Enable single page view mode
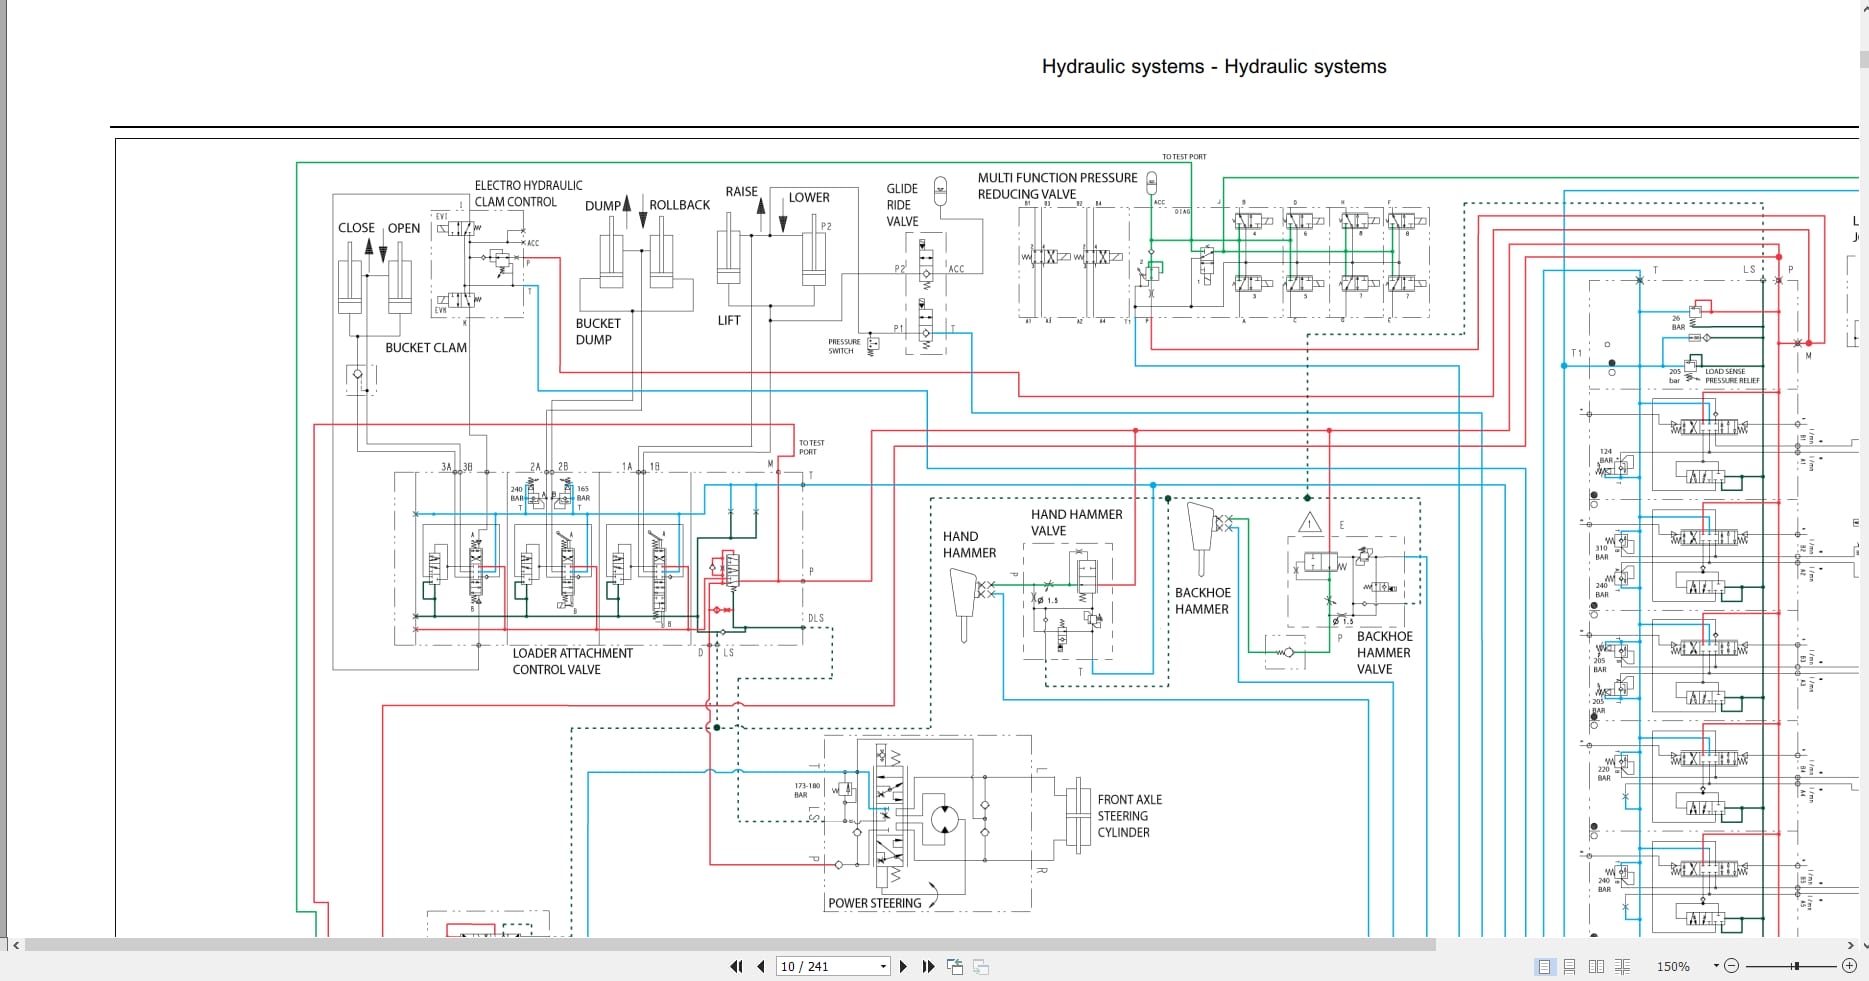Image resolution: width=1869 pixels, height=981 pixels. point(1544,966)
